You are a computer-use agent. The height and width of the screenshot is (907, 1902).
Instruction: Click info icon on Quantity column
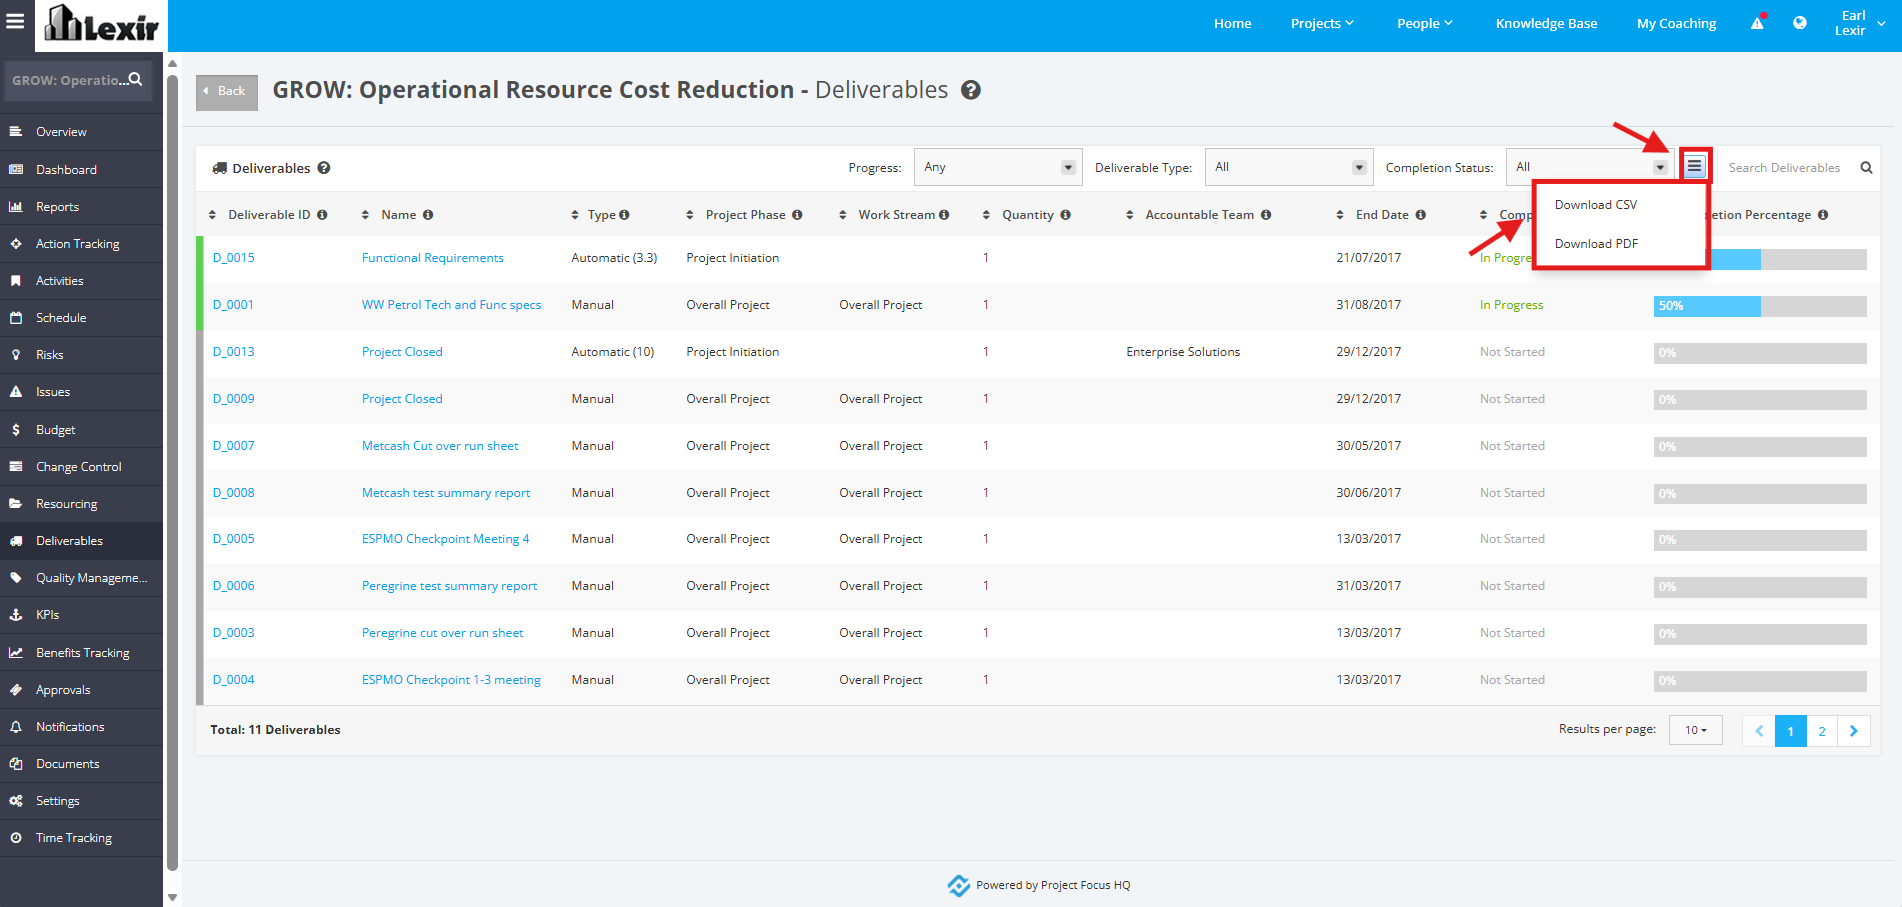1066,215
